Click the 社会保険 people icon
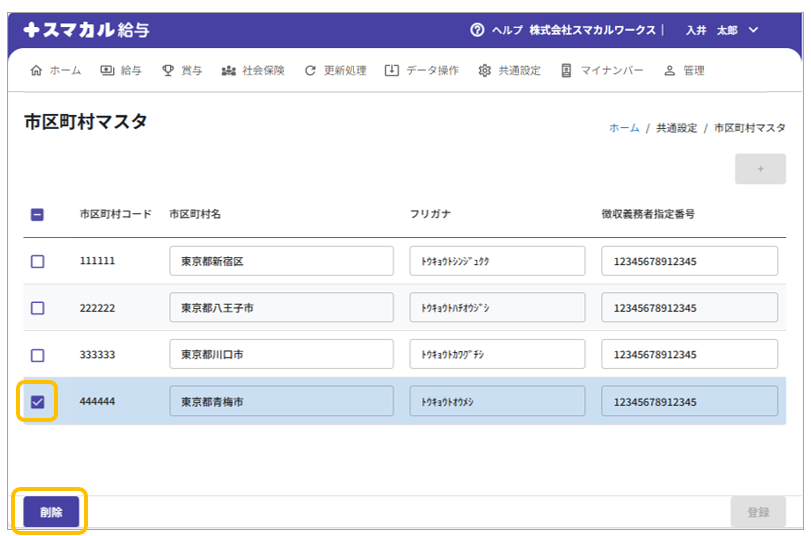Screen dimensions: 811x536 click(228, 71)
